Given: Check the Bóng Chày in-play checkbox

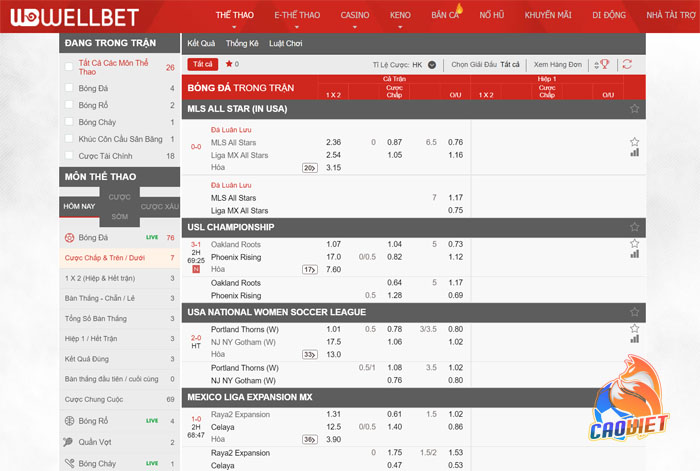Looking at the screenshot, I should (x=69, y=121).
